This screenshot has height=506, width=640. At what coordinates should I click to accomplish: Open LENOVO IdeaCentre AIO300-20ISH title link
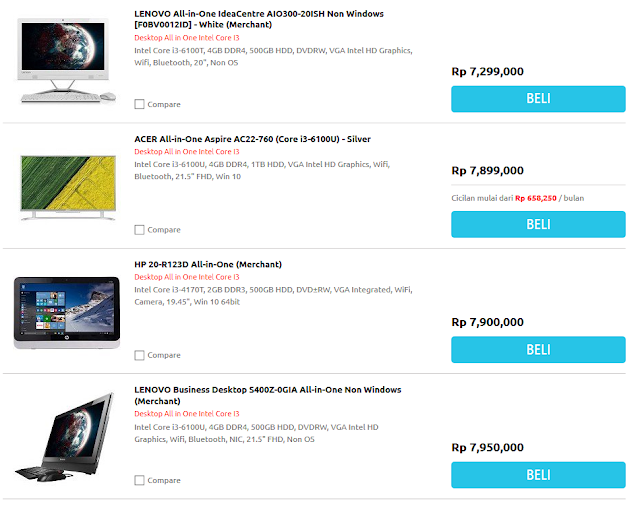pos(259,19)
